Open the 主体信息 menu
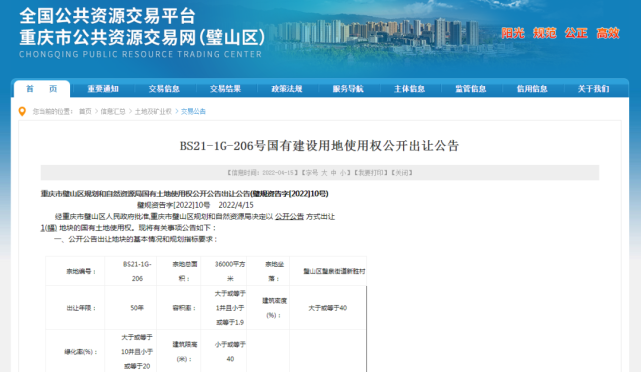This screenshot has width=641, height=372. point(410,89)
